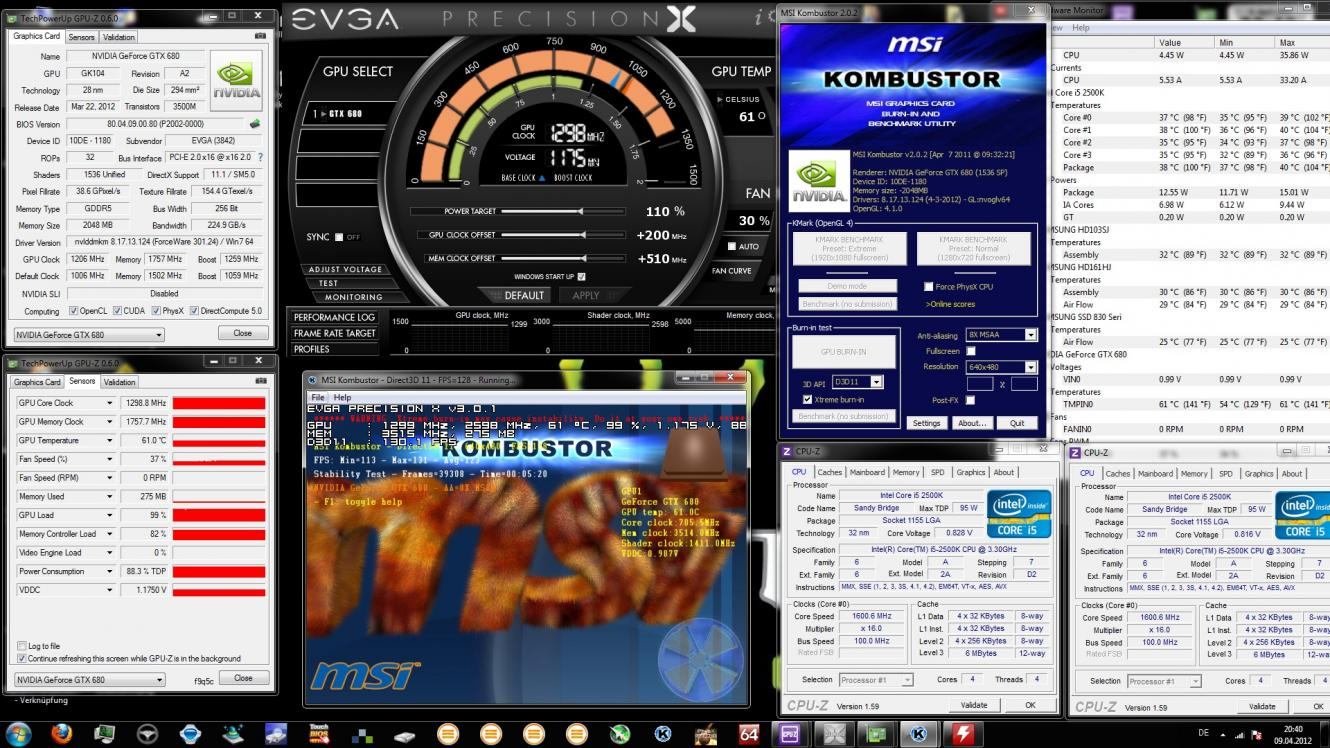Open the red 64 taskbar icon
Image resolution: width=1330 pixels, height=748 pixels.
pos(749,734)
